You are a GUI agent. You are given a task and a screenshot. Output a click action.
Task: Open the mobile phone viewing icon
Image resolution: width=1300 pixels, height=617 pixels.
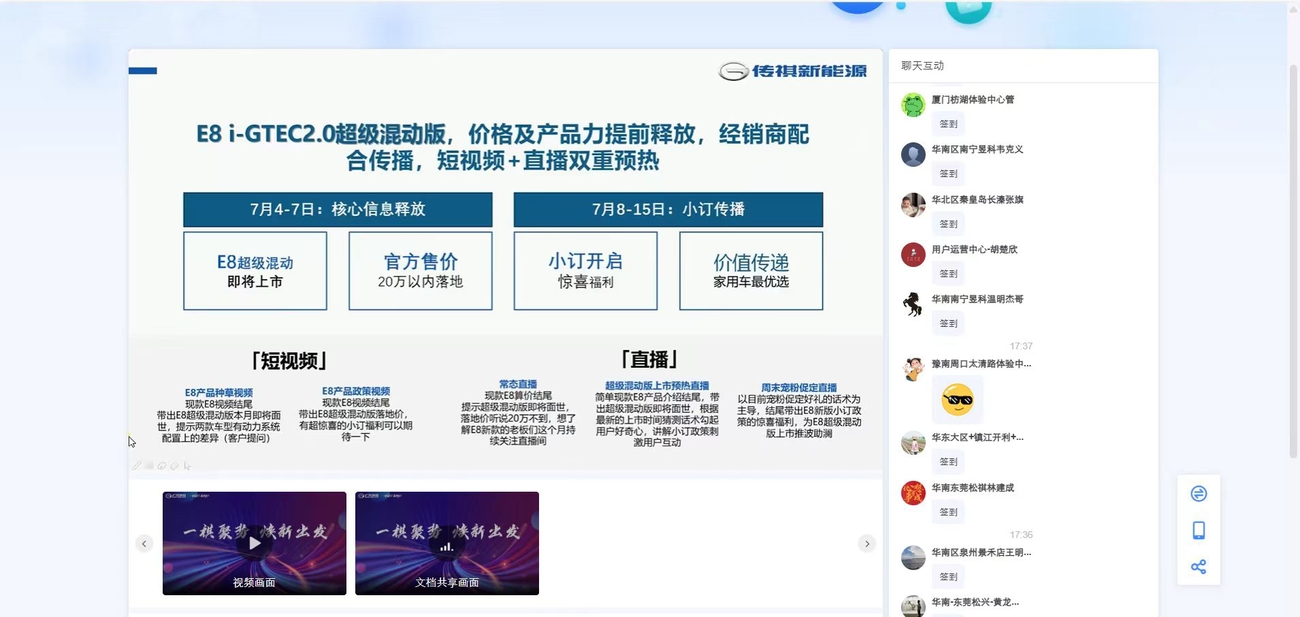click(x=1198, y=530)
